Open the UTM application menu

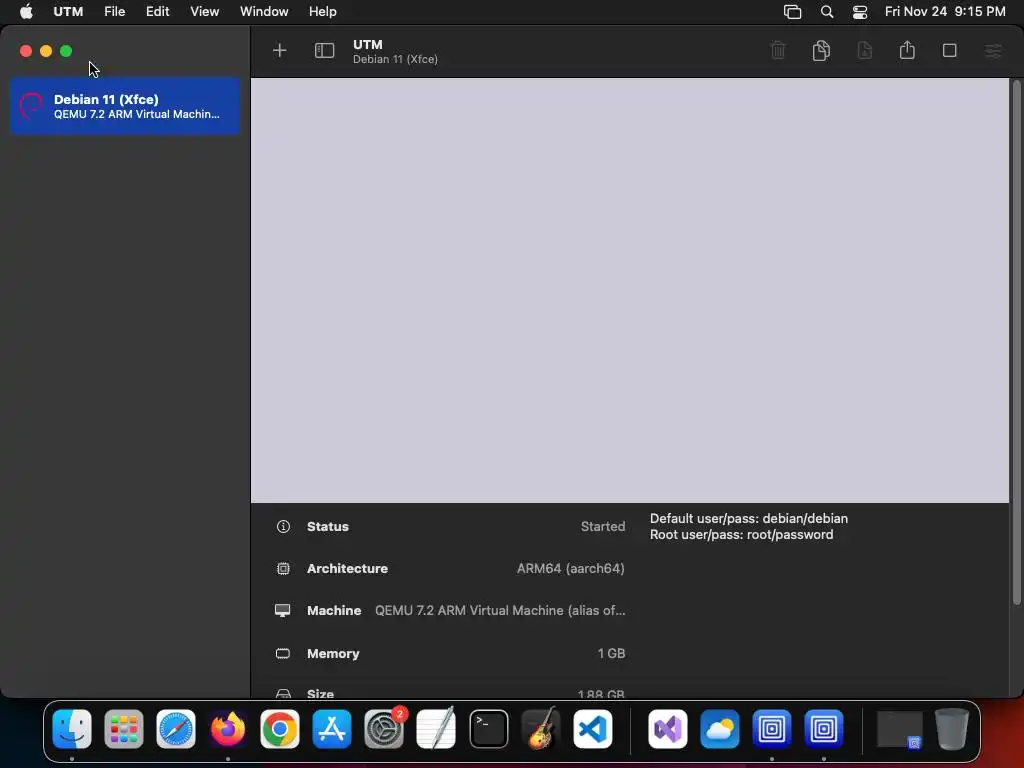point(68,12)
